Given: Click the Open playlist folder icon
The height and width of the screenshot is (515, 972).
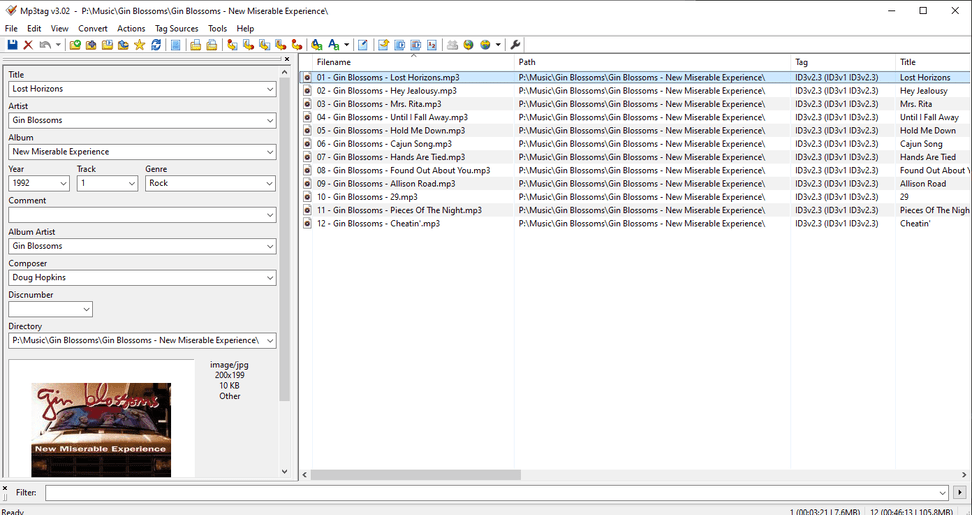Looking at the screenshot, I should (x=107, y=45).
